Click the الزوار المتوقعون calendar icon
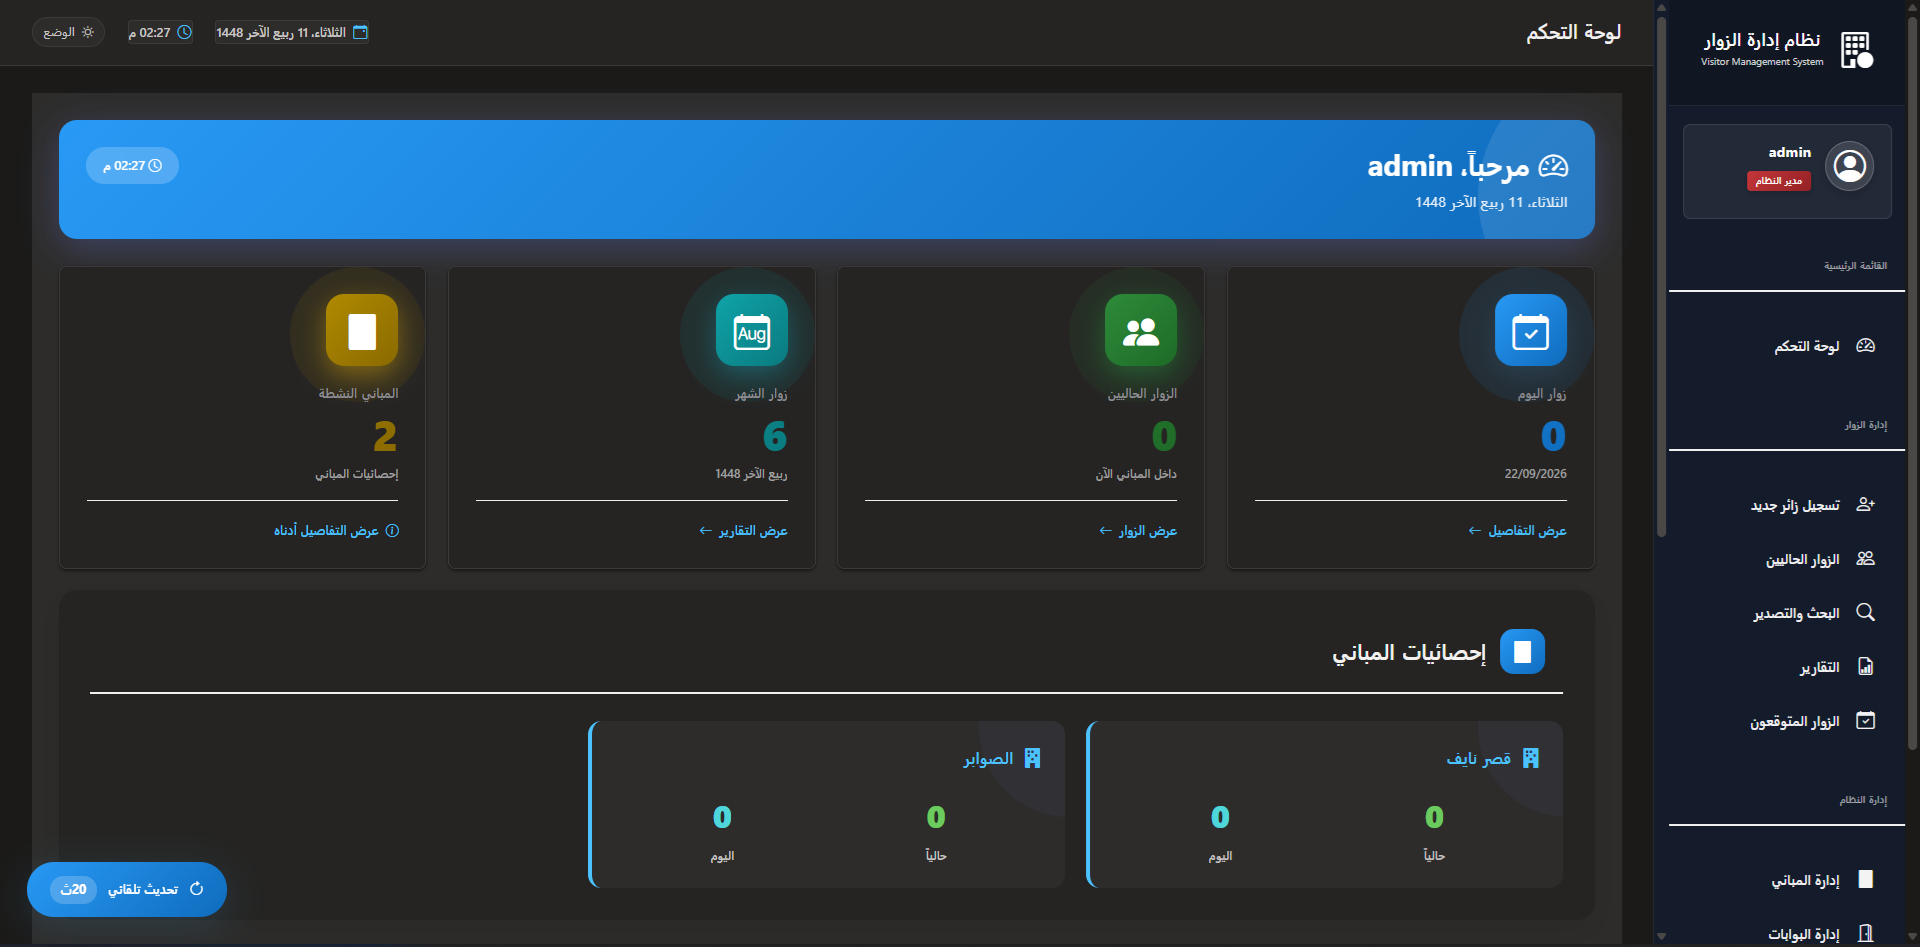This screenshot has height=947, width=1920. tap(1865, 721)
